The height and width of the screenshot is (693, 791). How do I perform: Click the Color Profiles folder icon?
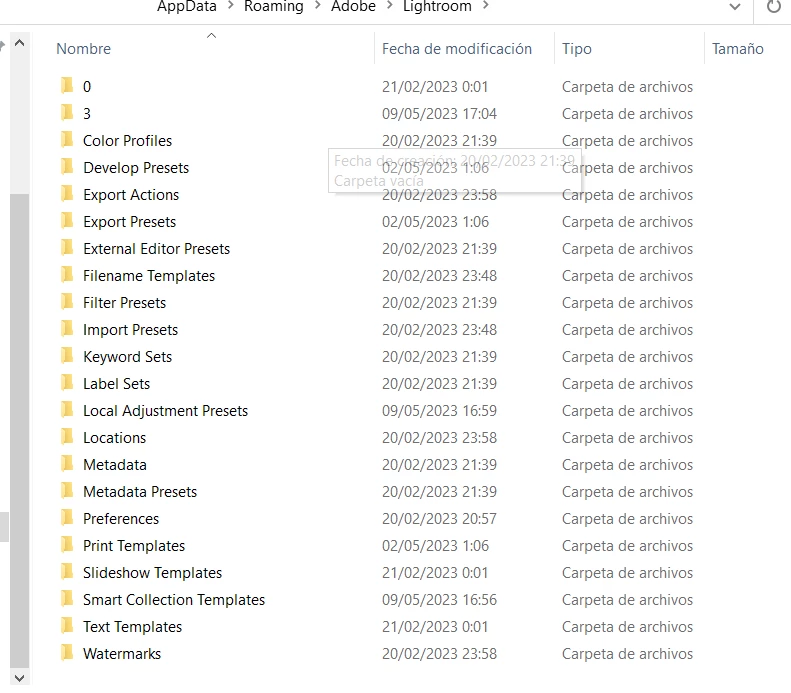[x=67, y=140]
